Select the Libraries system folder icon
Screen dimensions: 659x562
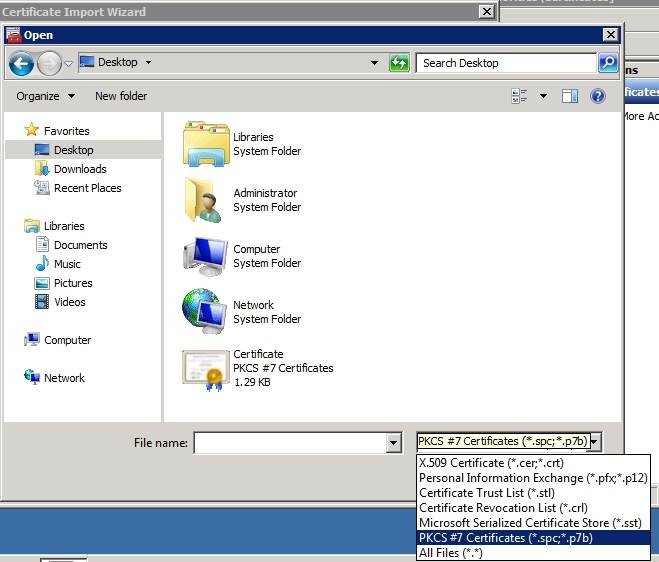[206, 144]
